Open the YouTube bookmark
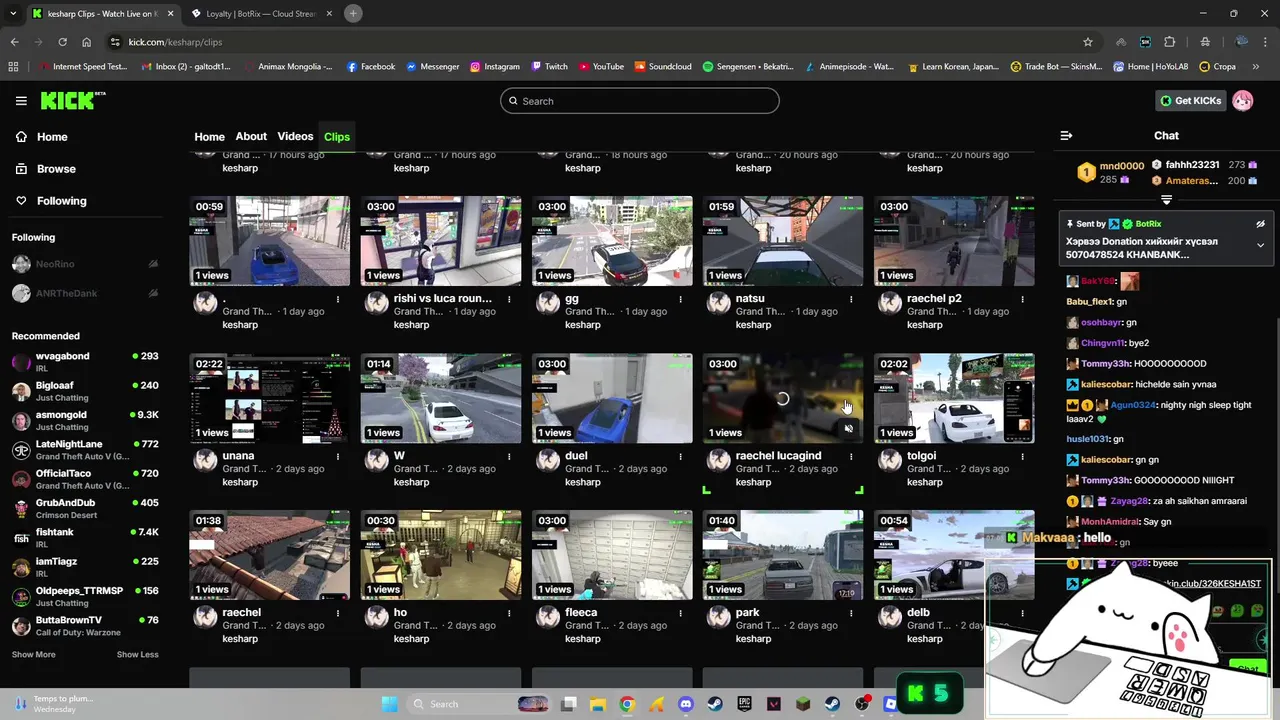Image resolution: width=1280 pixels, height=720 pixels. [601, 67]
